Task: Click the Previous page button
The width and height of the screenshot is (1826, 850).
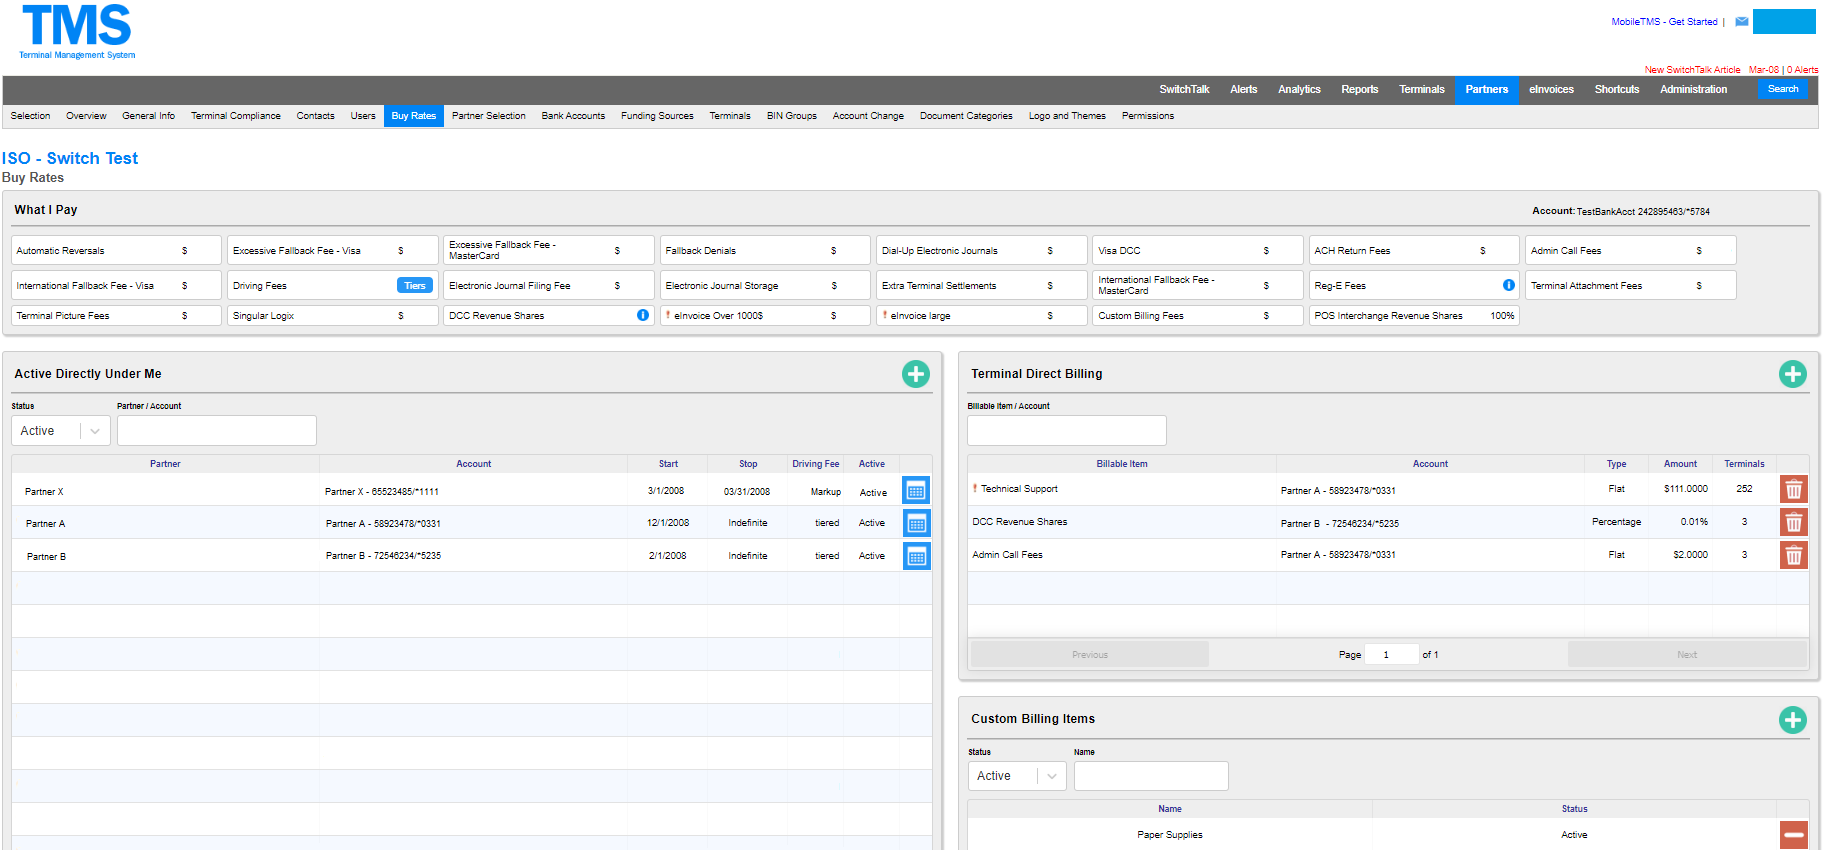Action: [x=1090, y=655]
